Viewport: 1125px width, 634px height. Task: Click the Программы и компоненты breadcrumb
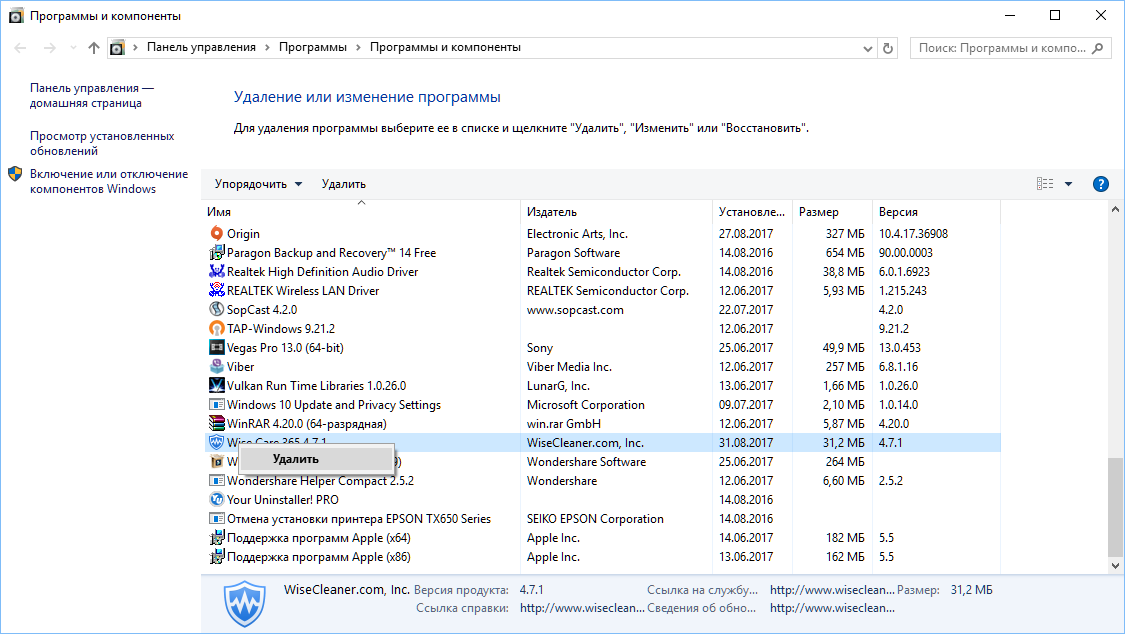coord(445,47)
